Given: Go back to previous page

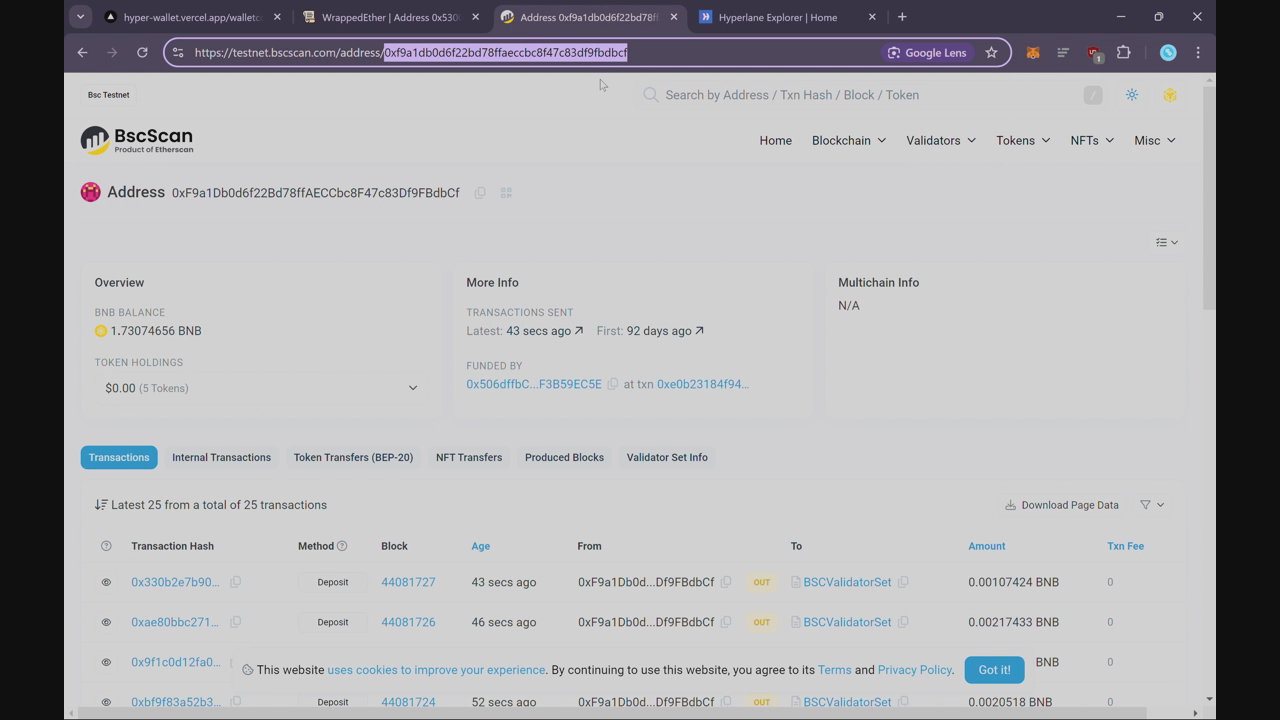Looking at the screenshot, I should (x=83, y=52).
